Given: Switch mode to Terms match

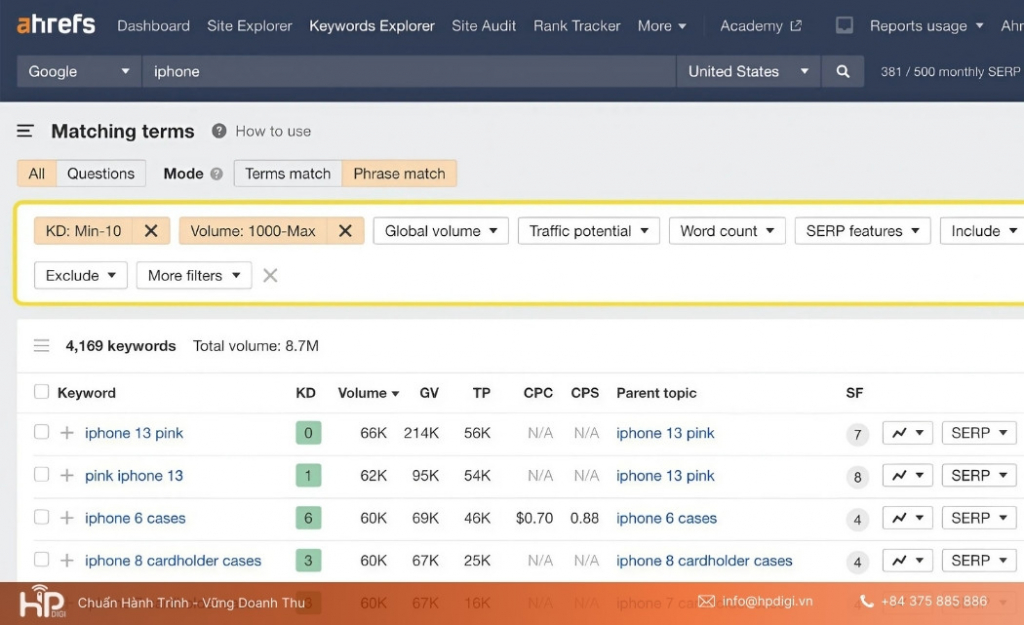Looking at the screenshot, I should tap(288, 174).
